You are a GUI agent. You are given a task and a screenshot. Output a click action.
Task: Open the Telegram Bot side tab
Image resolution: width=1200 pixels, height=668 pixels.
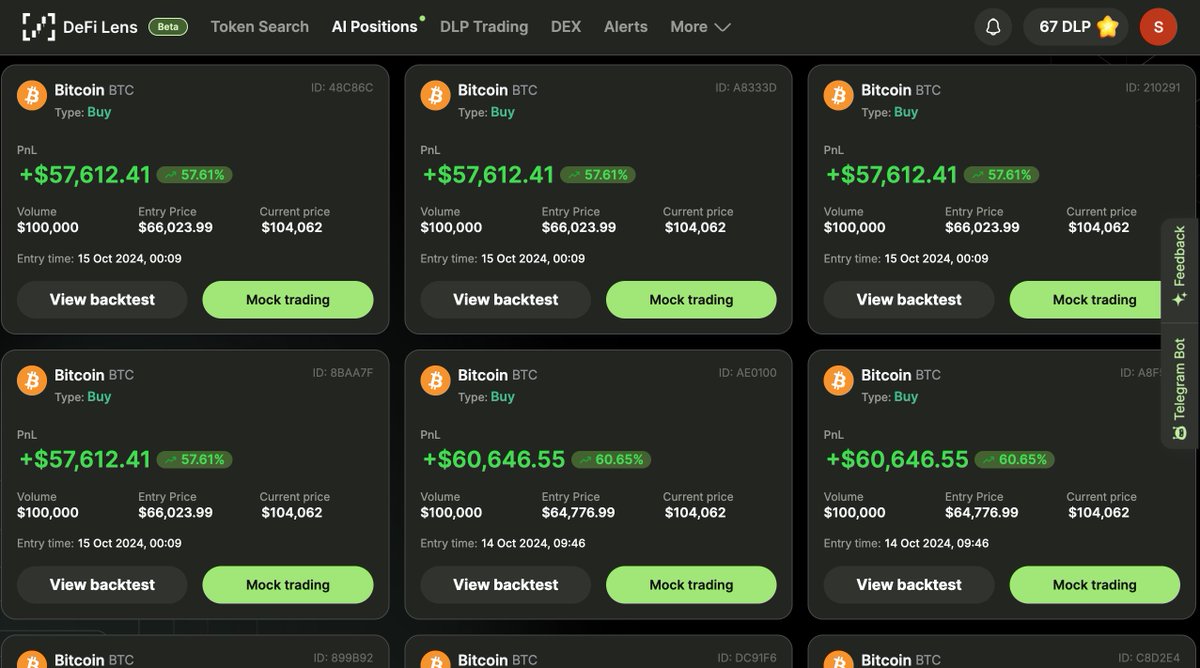coord(1179,388)
